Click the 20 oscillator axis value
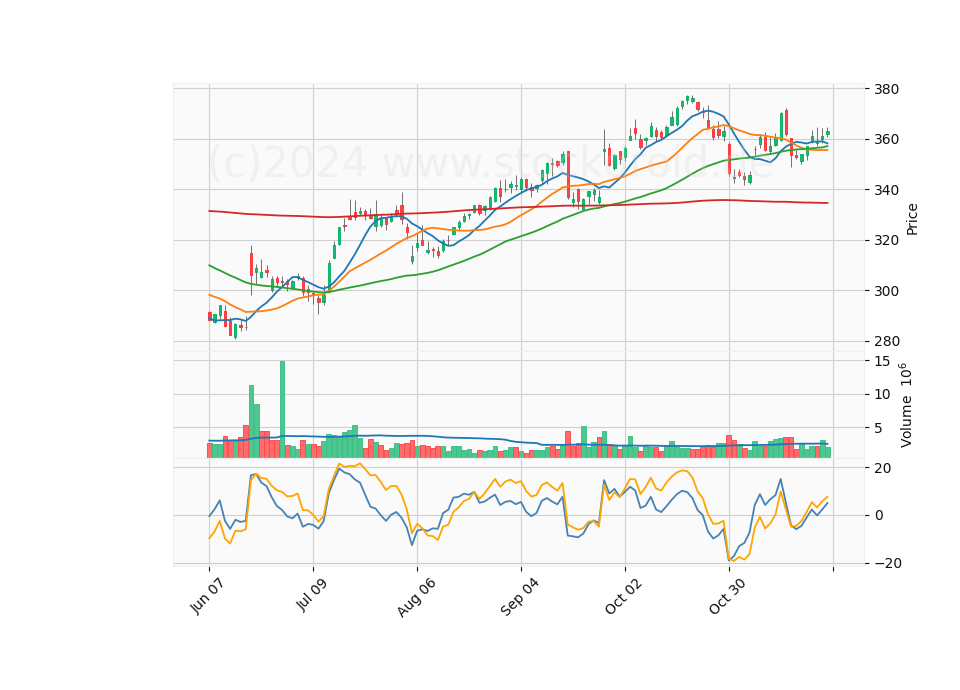The image size is (960, 690). pyautogui.click(x=883, y=468)
